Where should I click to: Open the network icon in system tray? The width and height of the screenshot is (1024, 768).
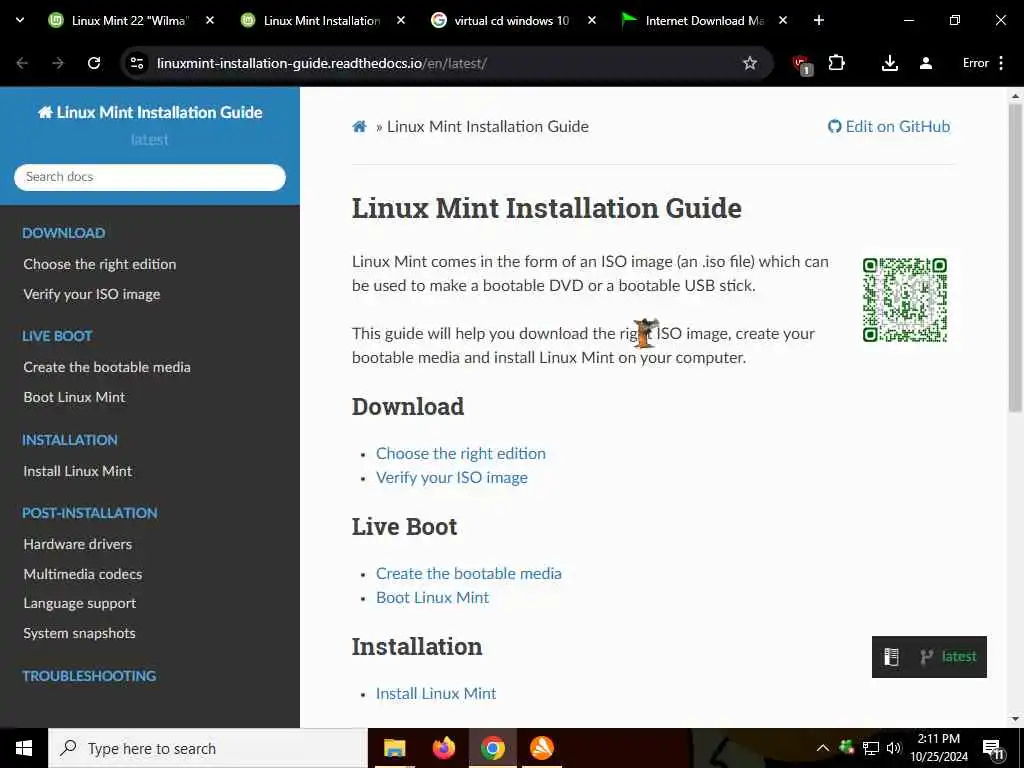871,748
